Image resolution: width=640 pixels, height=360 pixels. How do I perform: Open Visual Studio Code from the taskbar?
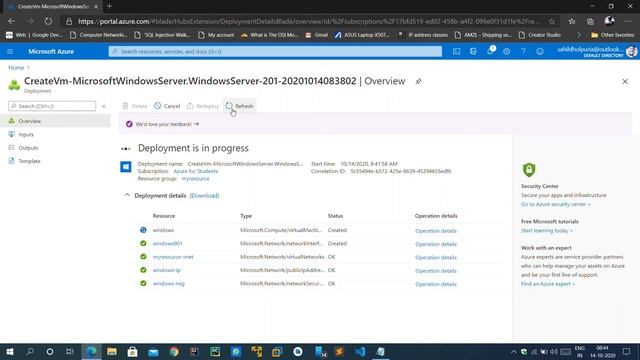coord(360,351)
